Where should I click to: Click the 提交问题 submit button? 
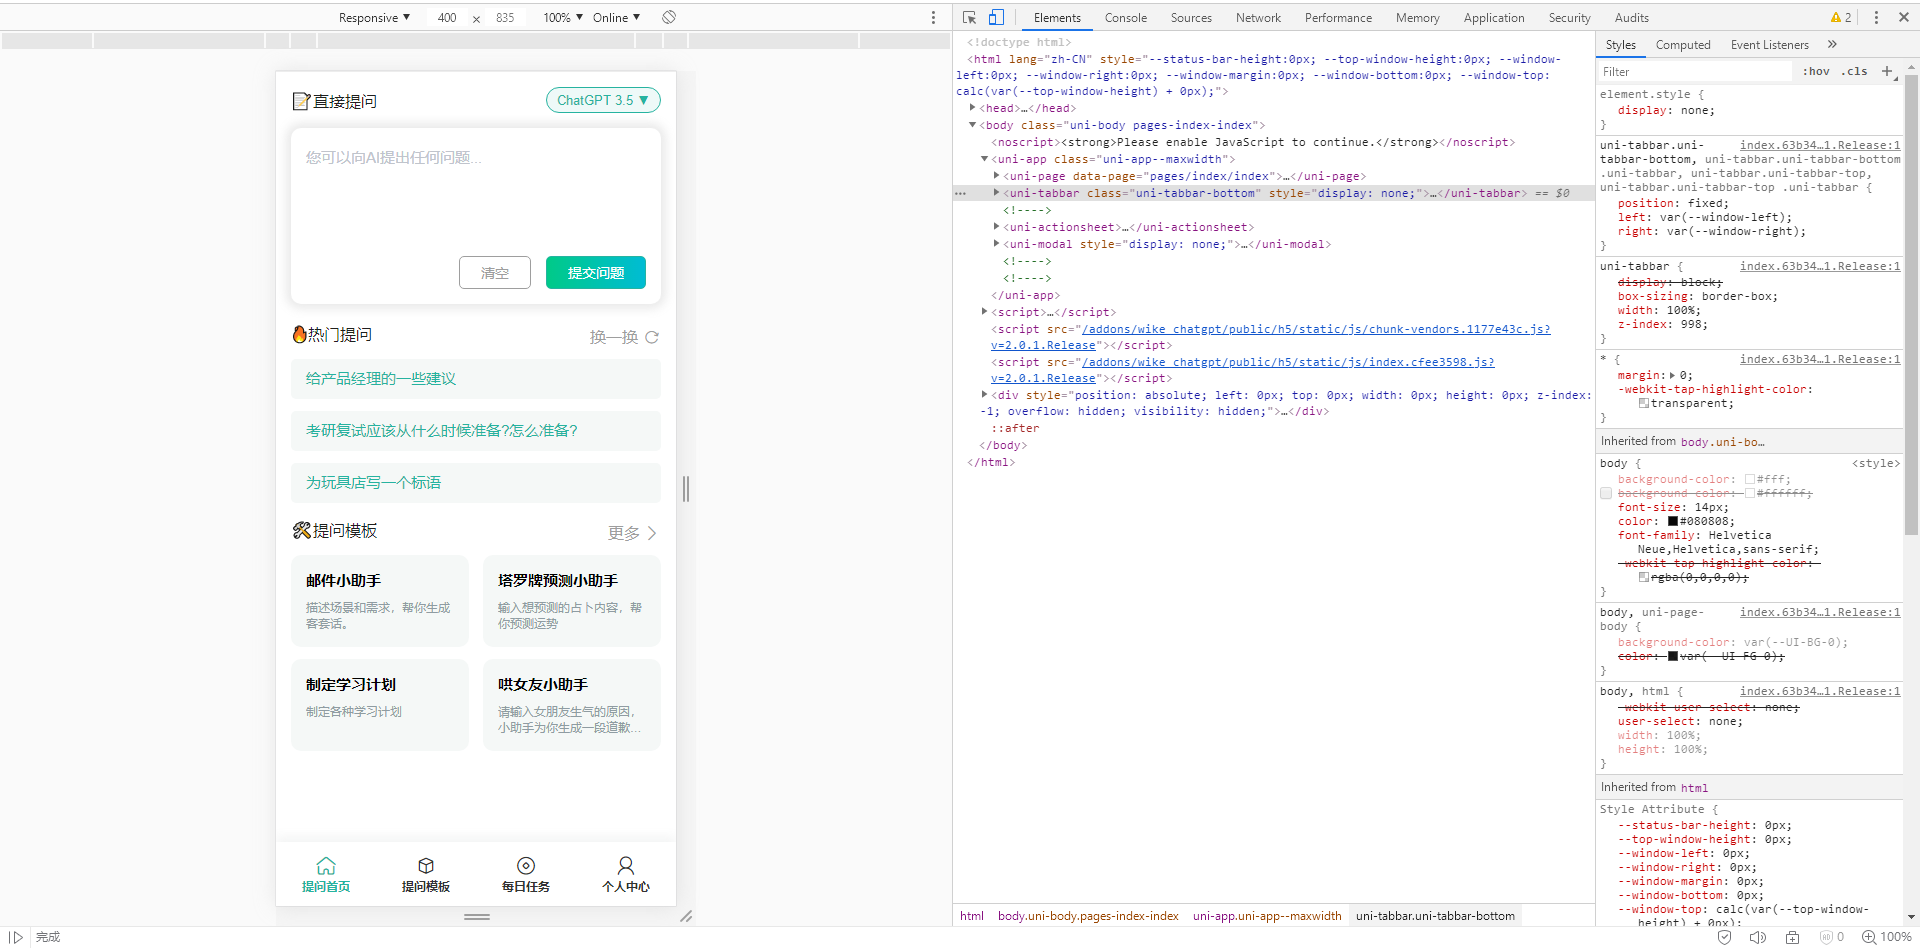[x=596, y=272]
